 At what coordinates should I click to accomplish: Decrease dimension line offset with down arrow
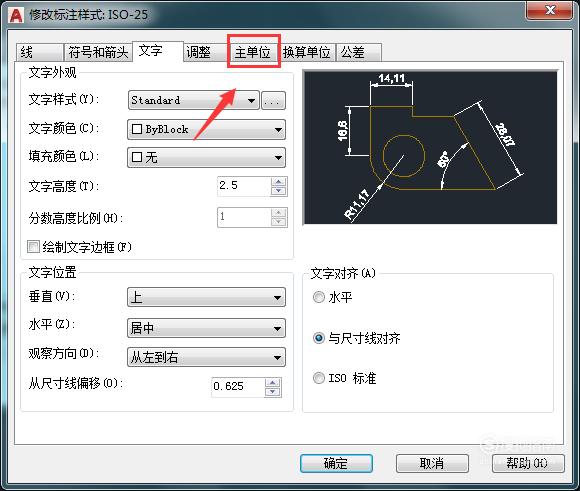(273, 392)
